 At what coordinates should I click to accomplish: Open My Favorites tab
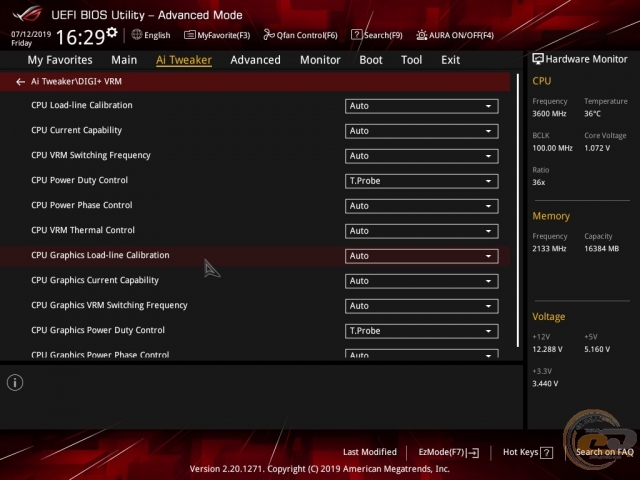[60, 60]
